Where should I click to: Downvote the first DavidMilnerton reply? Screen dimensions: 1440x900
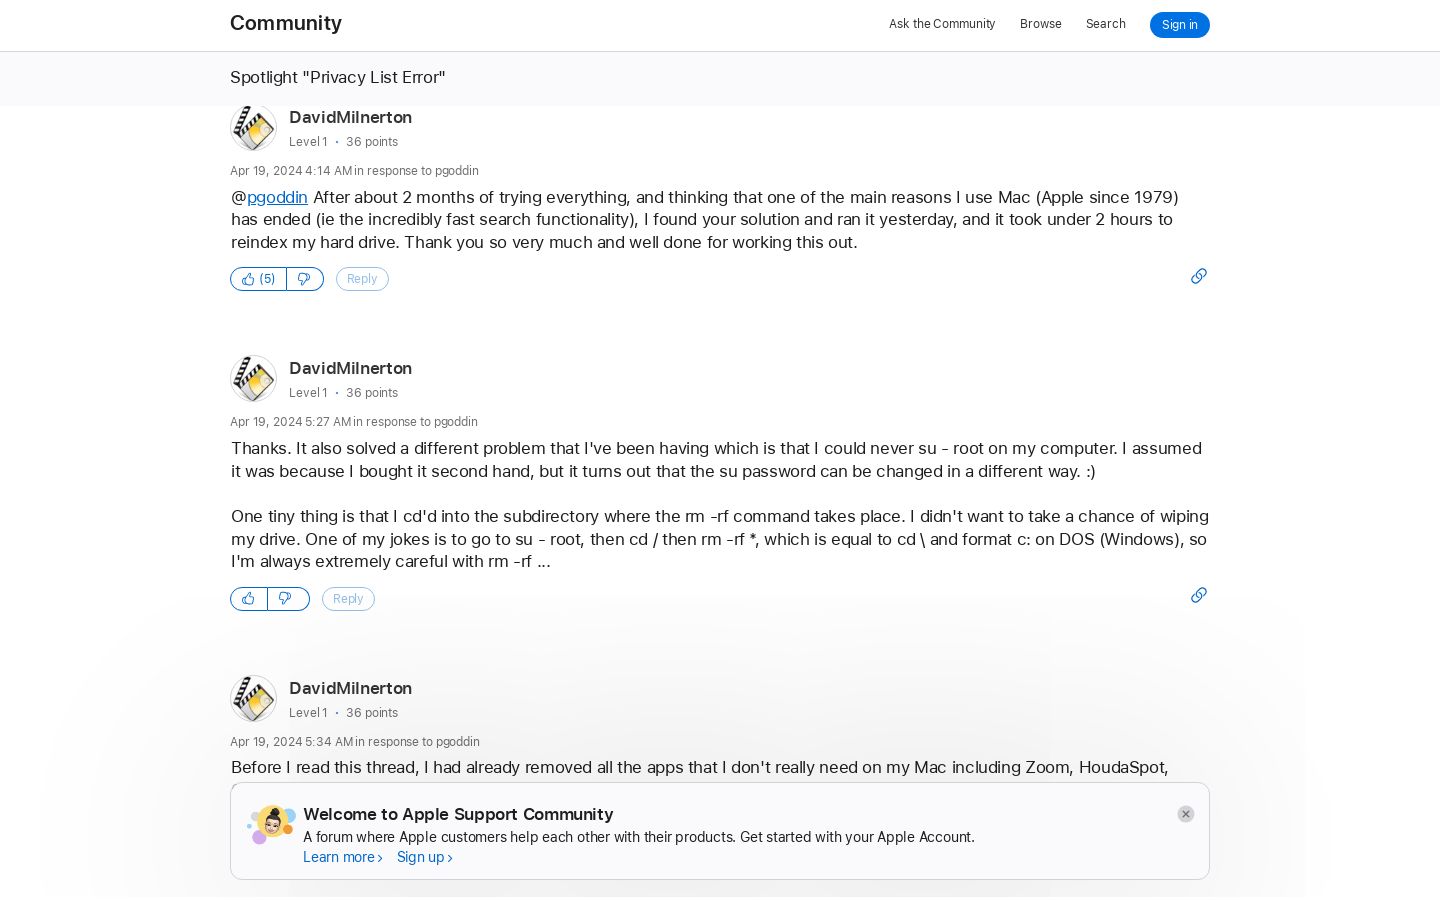coord(305,279)
